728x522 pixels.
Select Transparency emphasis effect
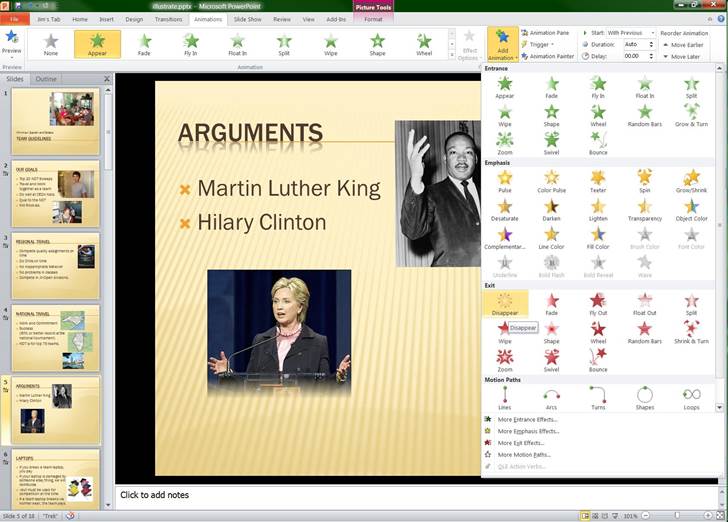pos(644,210)
